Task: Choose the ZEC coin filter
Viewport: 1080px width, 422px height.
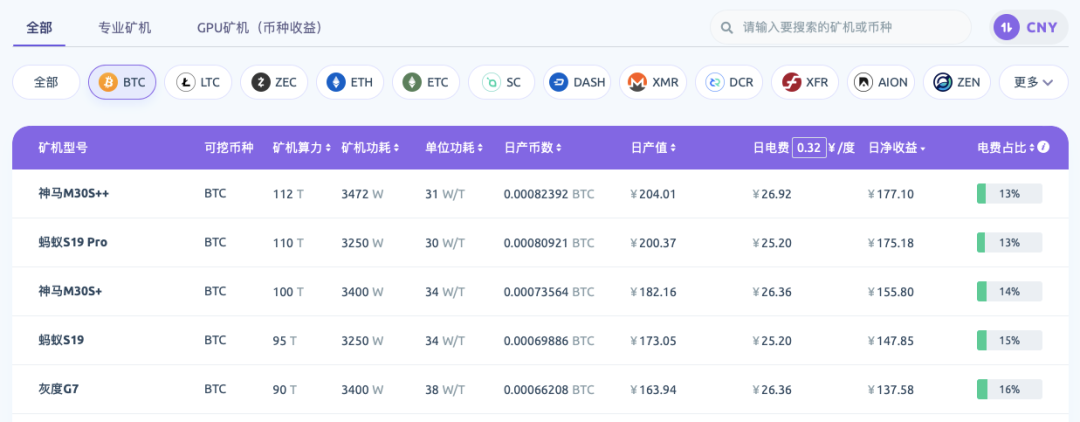Action: pyautogui.click(x=274, y=82)
